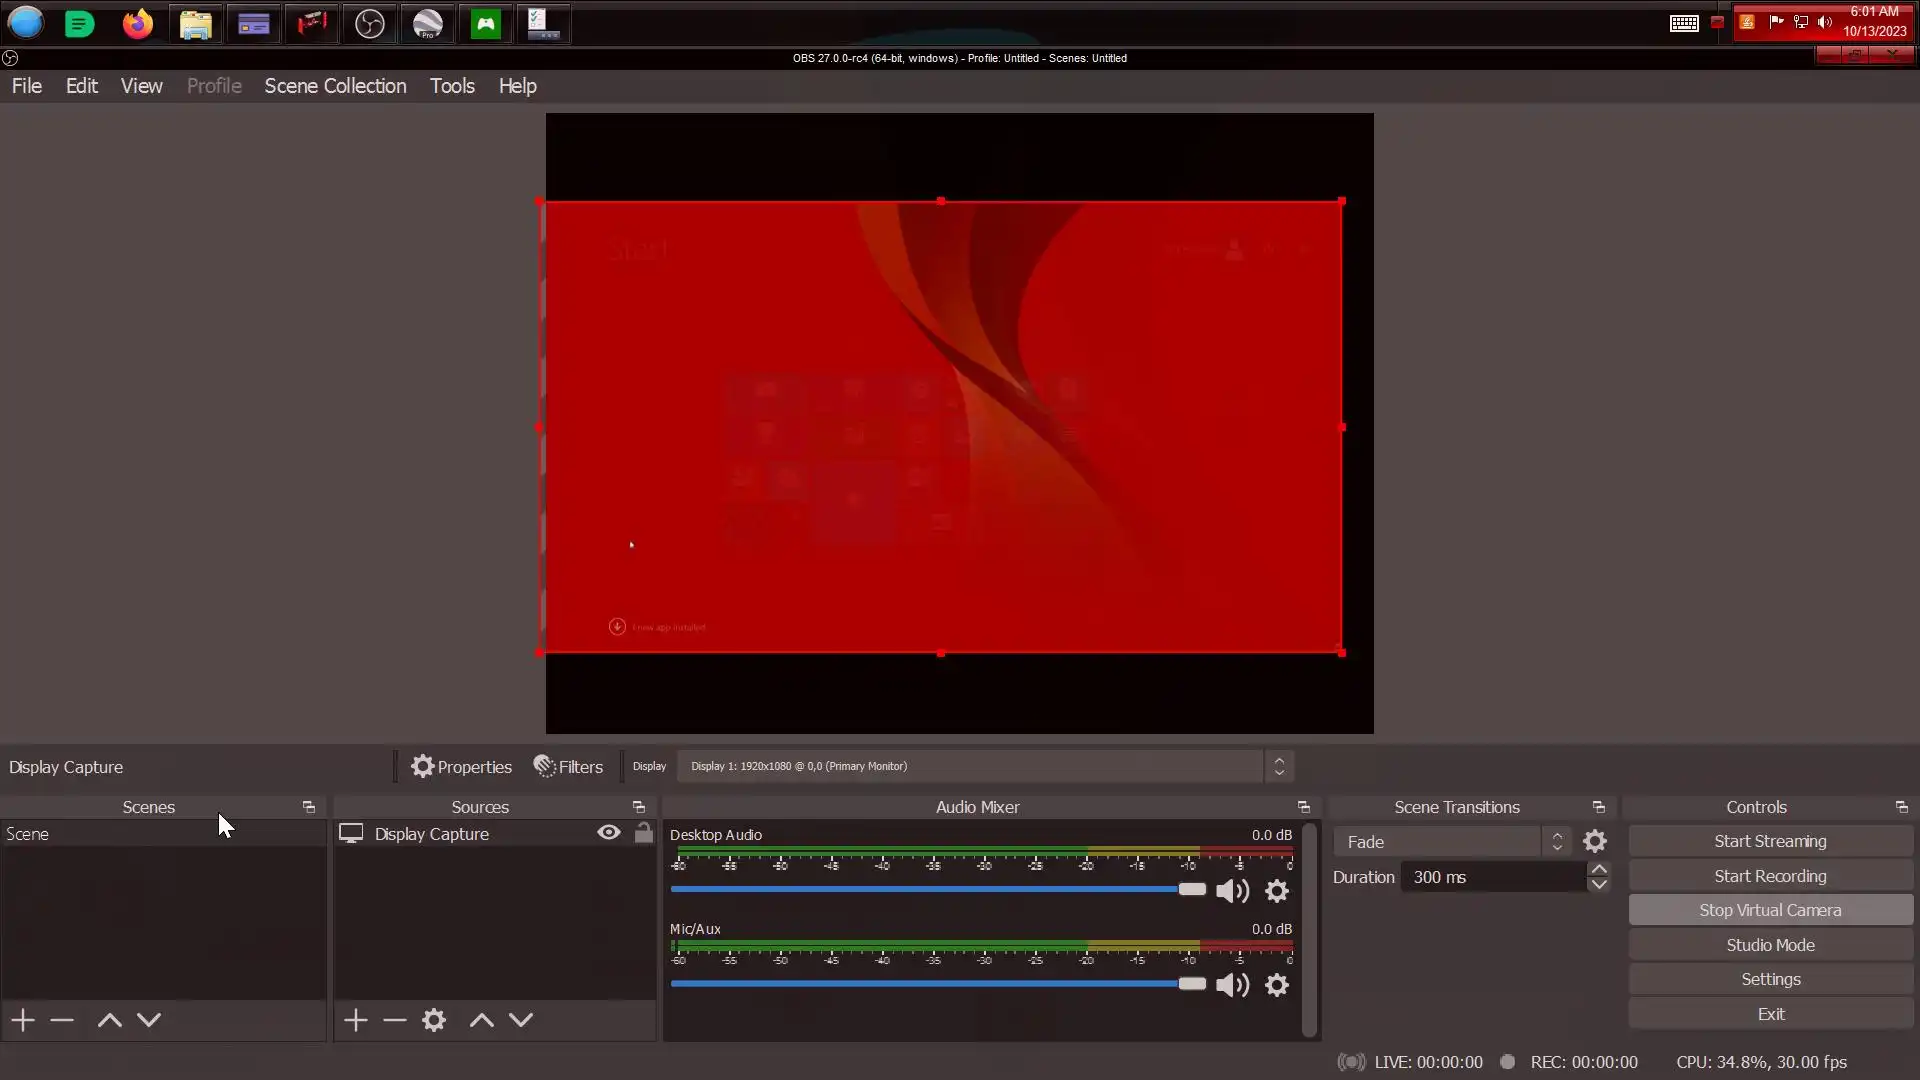Increase transition duration with up arrow
This screenshot has width=1920, height=1080.
coord(1599,869)
